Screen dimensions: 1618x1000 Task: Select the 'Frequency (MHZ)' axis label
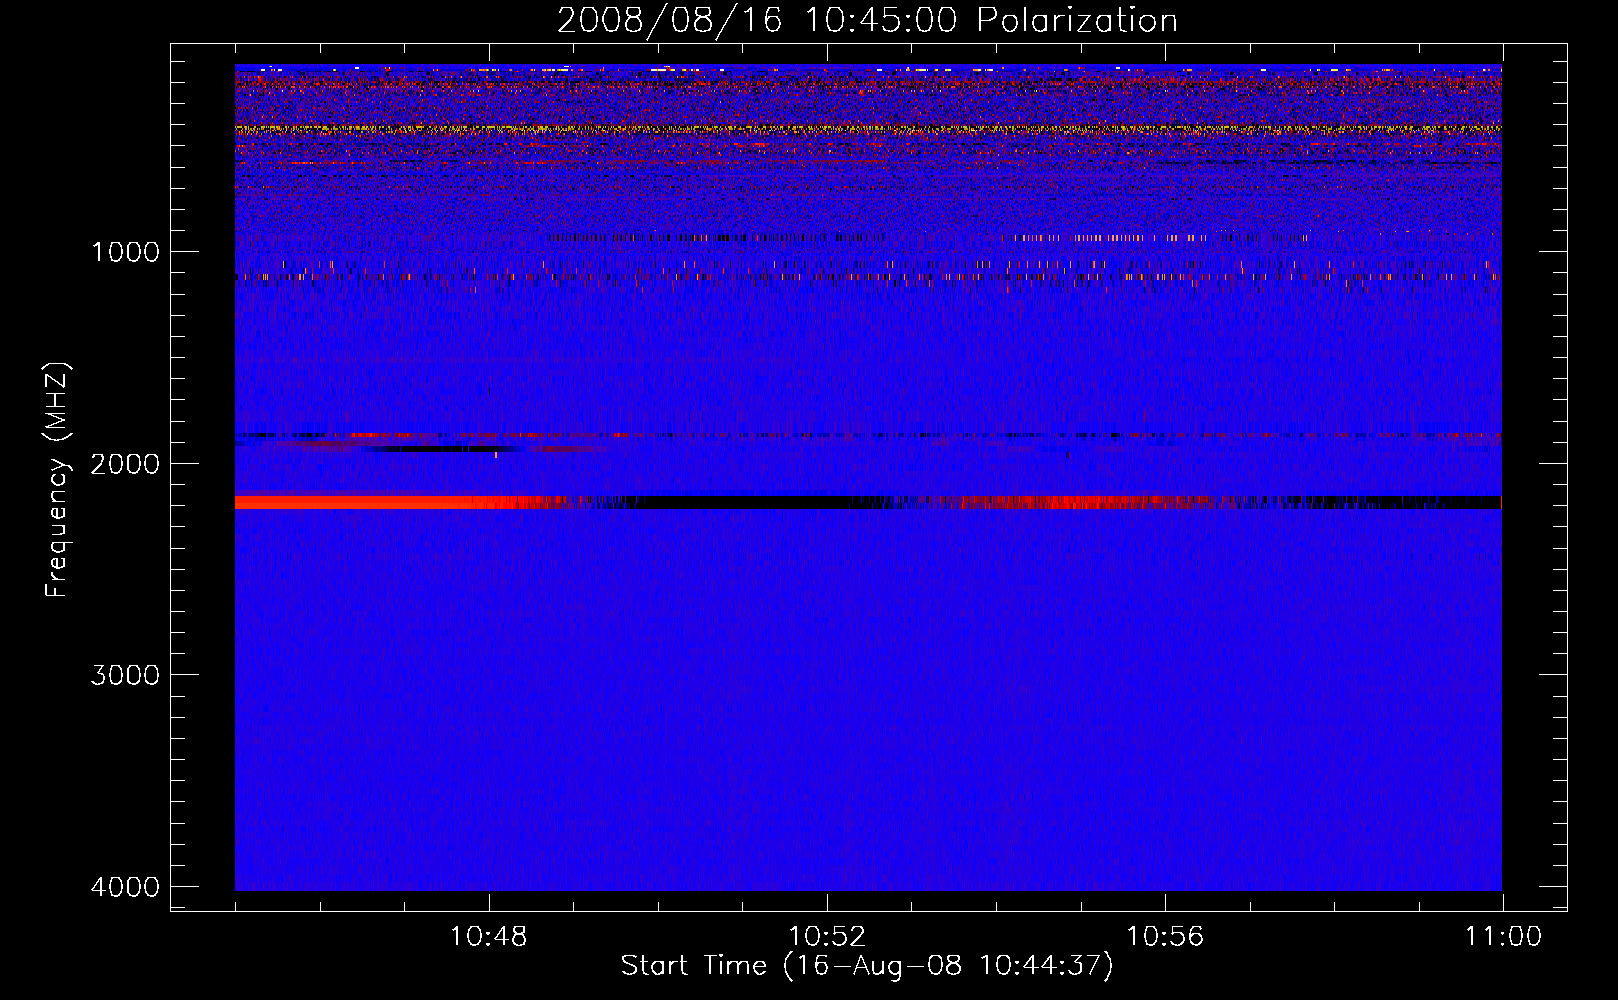[57, 480]
